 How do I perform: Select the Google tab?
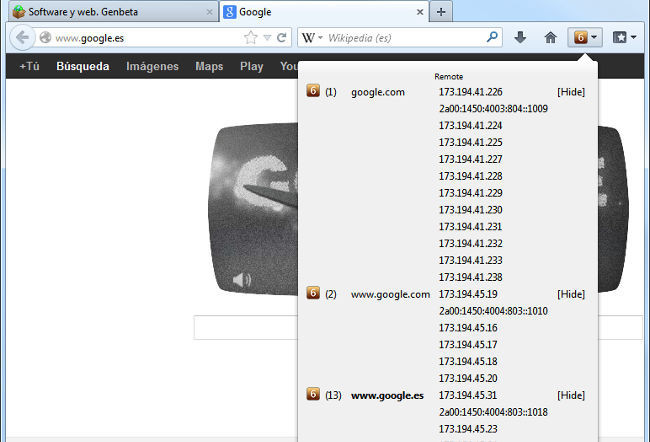coord(324,12)
